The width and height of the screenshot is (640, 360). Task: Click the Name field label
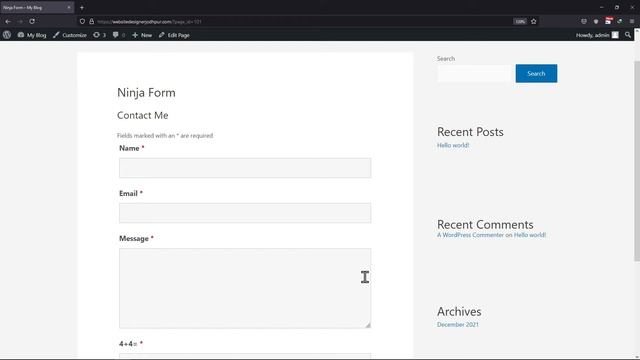click(x=129, y=148)
